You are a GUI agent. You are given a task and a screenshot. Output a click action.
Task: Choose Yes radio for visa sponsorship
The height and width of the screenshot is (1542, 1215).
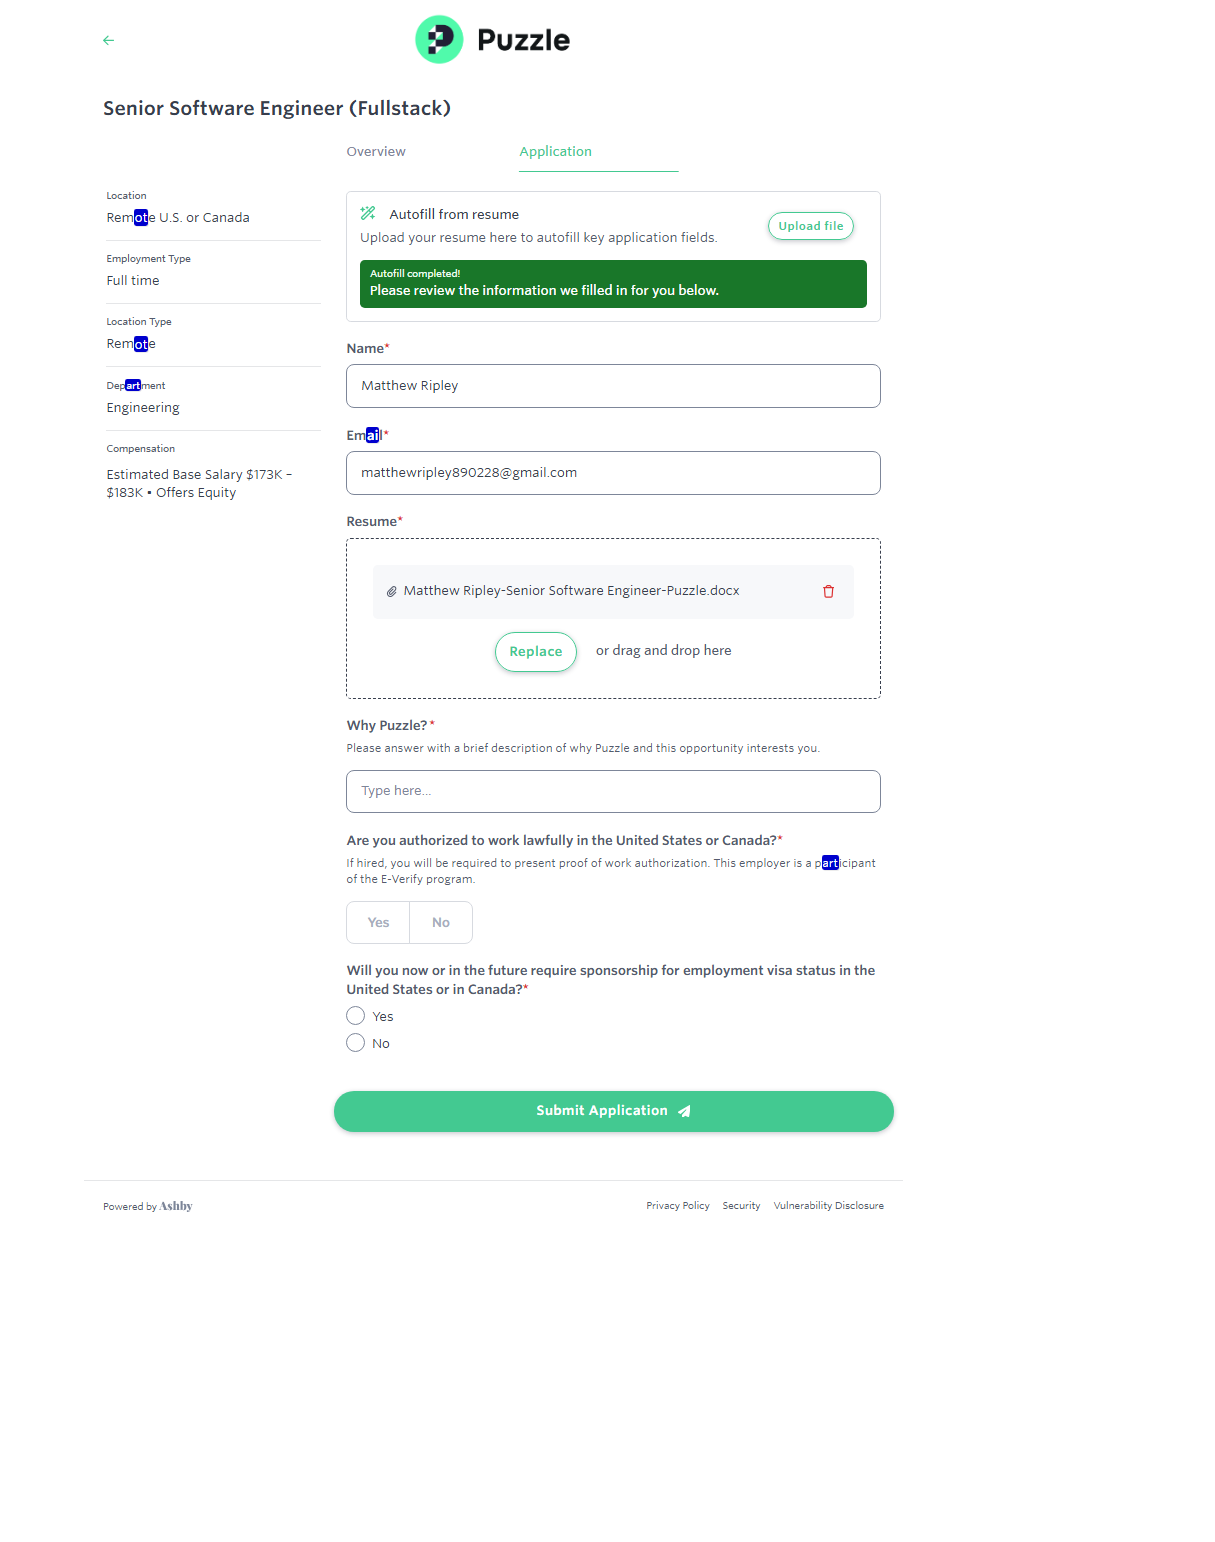(x=356, y=1016)
